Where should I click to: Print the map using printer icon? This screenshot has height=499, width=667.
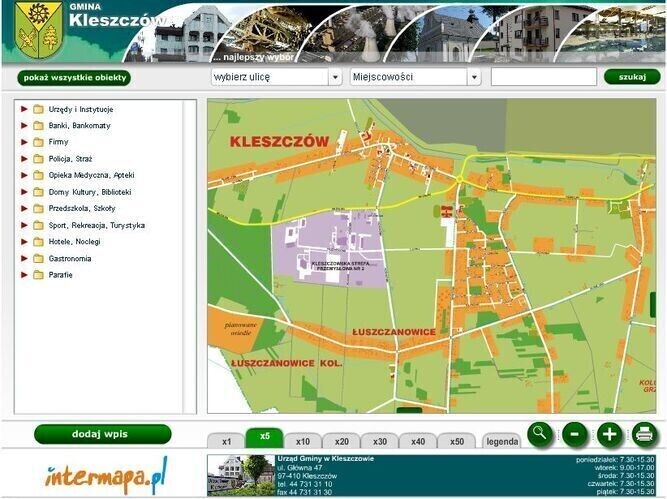pyautogui.click(x=644, y=434)
